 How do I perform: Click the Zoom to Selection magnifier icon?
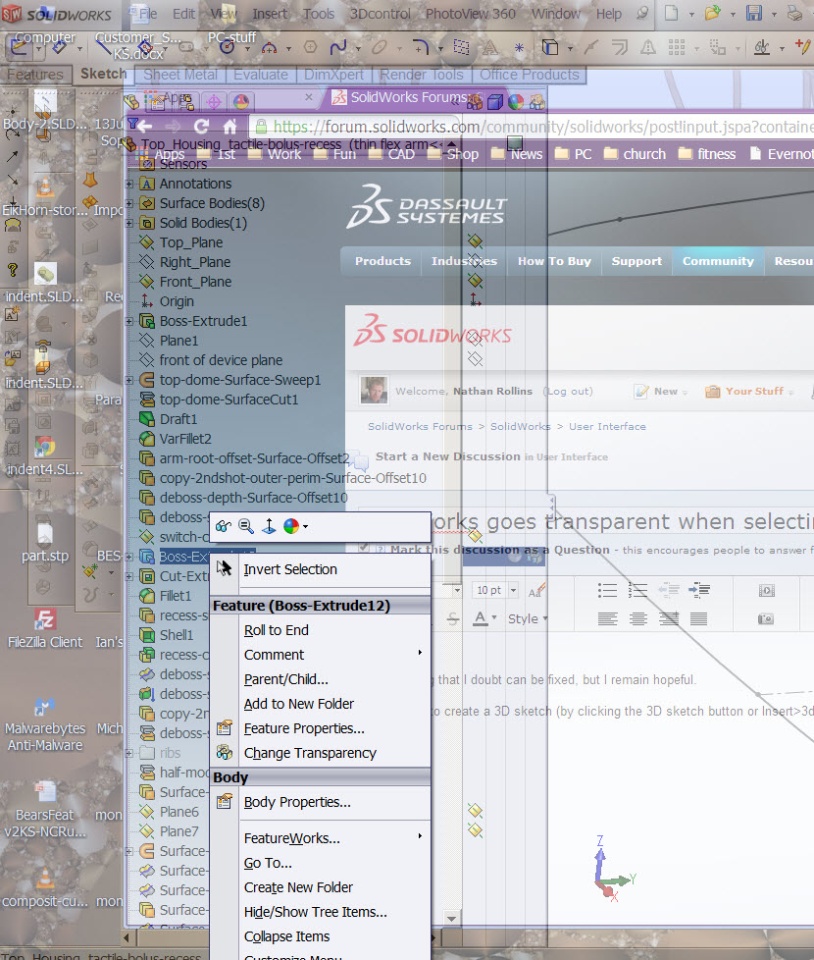(246, 526)
